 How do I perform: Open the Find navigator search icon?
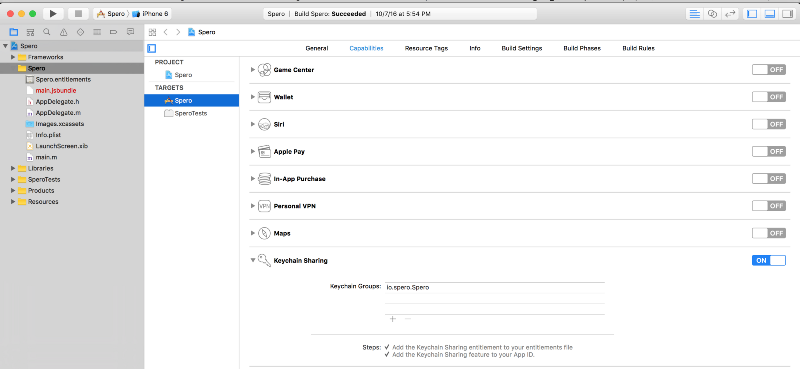tap(46, 32)
